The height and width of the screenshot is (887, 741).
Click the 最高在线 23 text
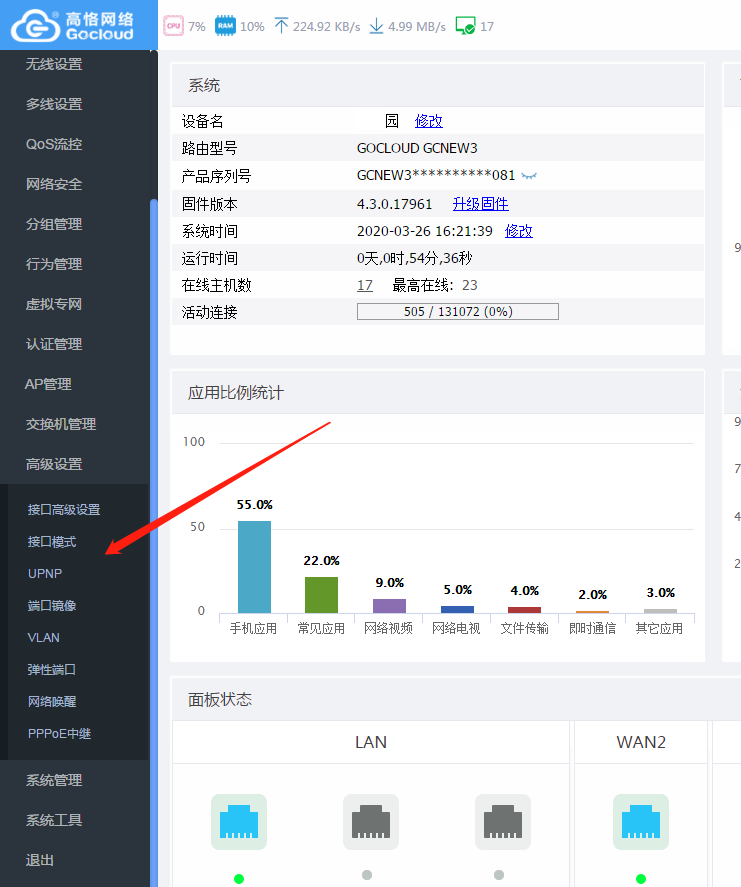click(x=434, y=286)
